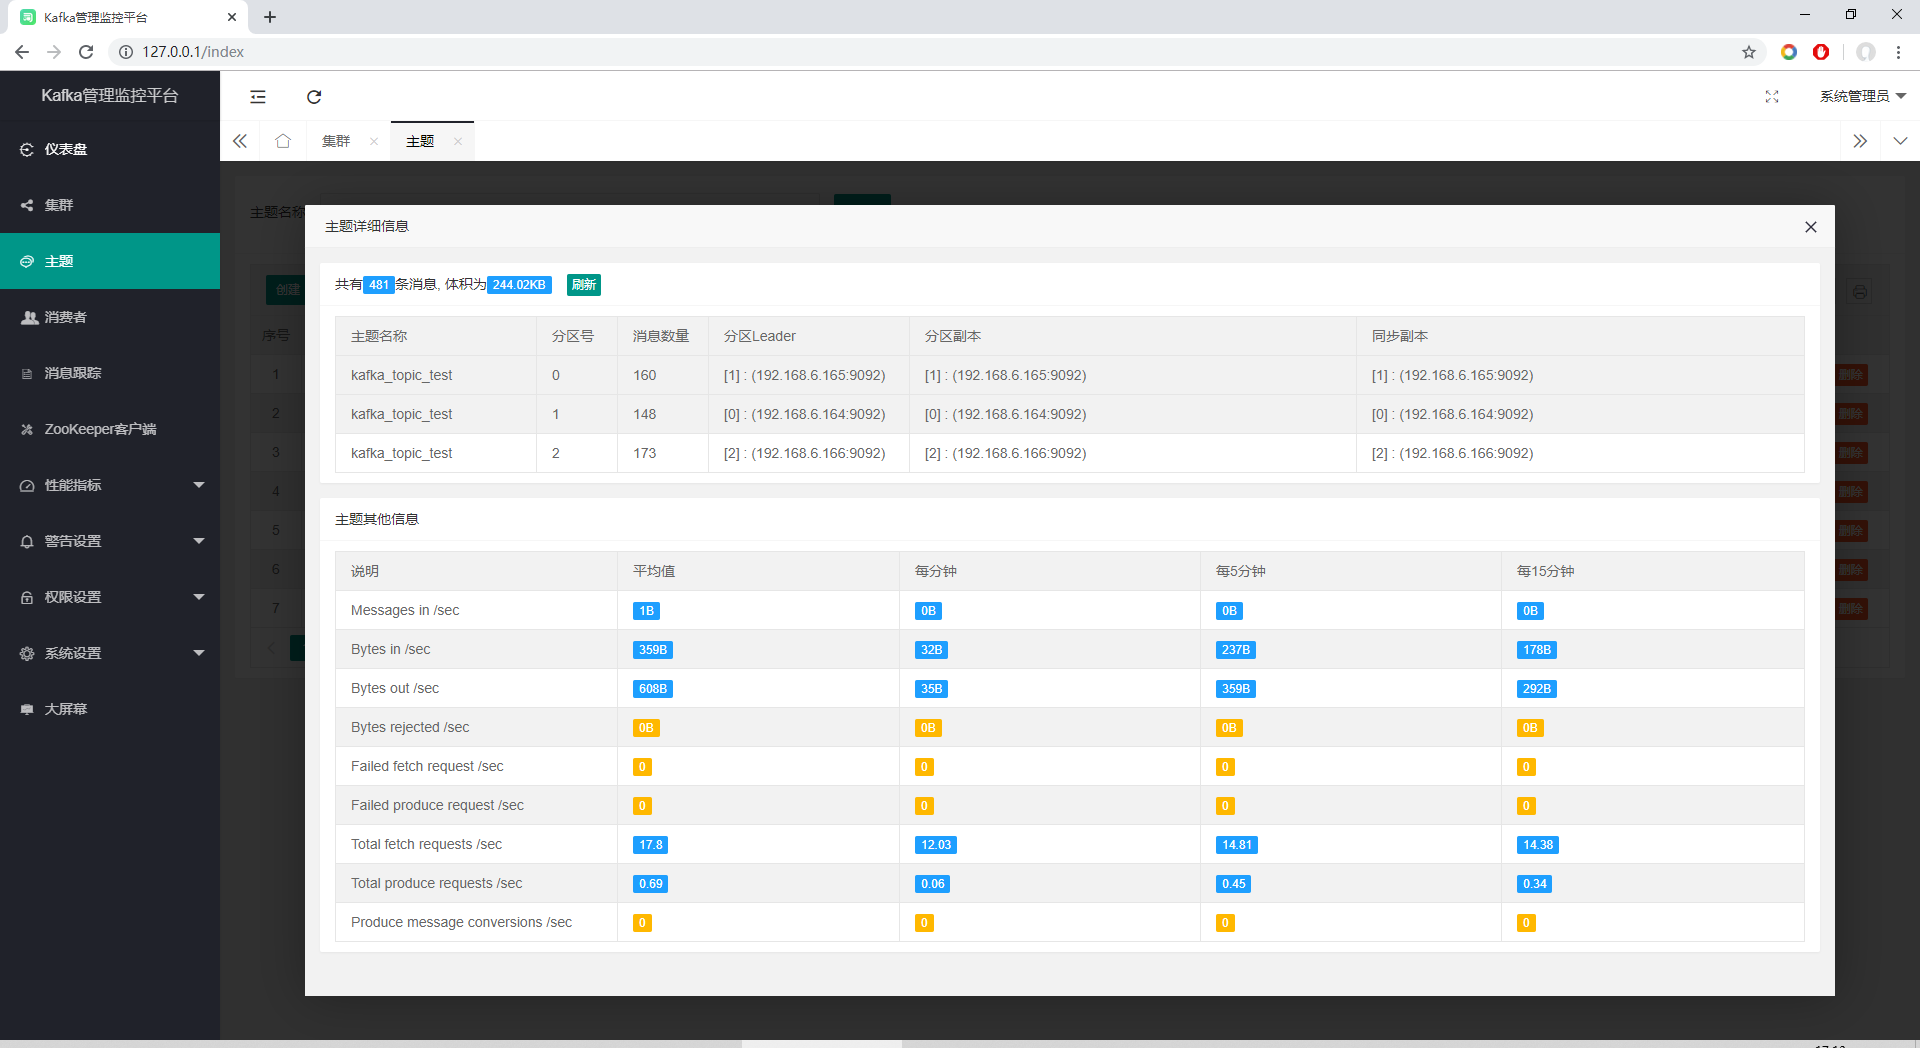Toggle fullscreen mode icon

tap(1772, 97)
